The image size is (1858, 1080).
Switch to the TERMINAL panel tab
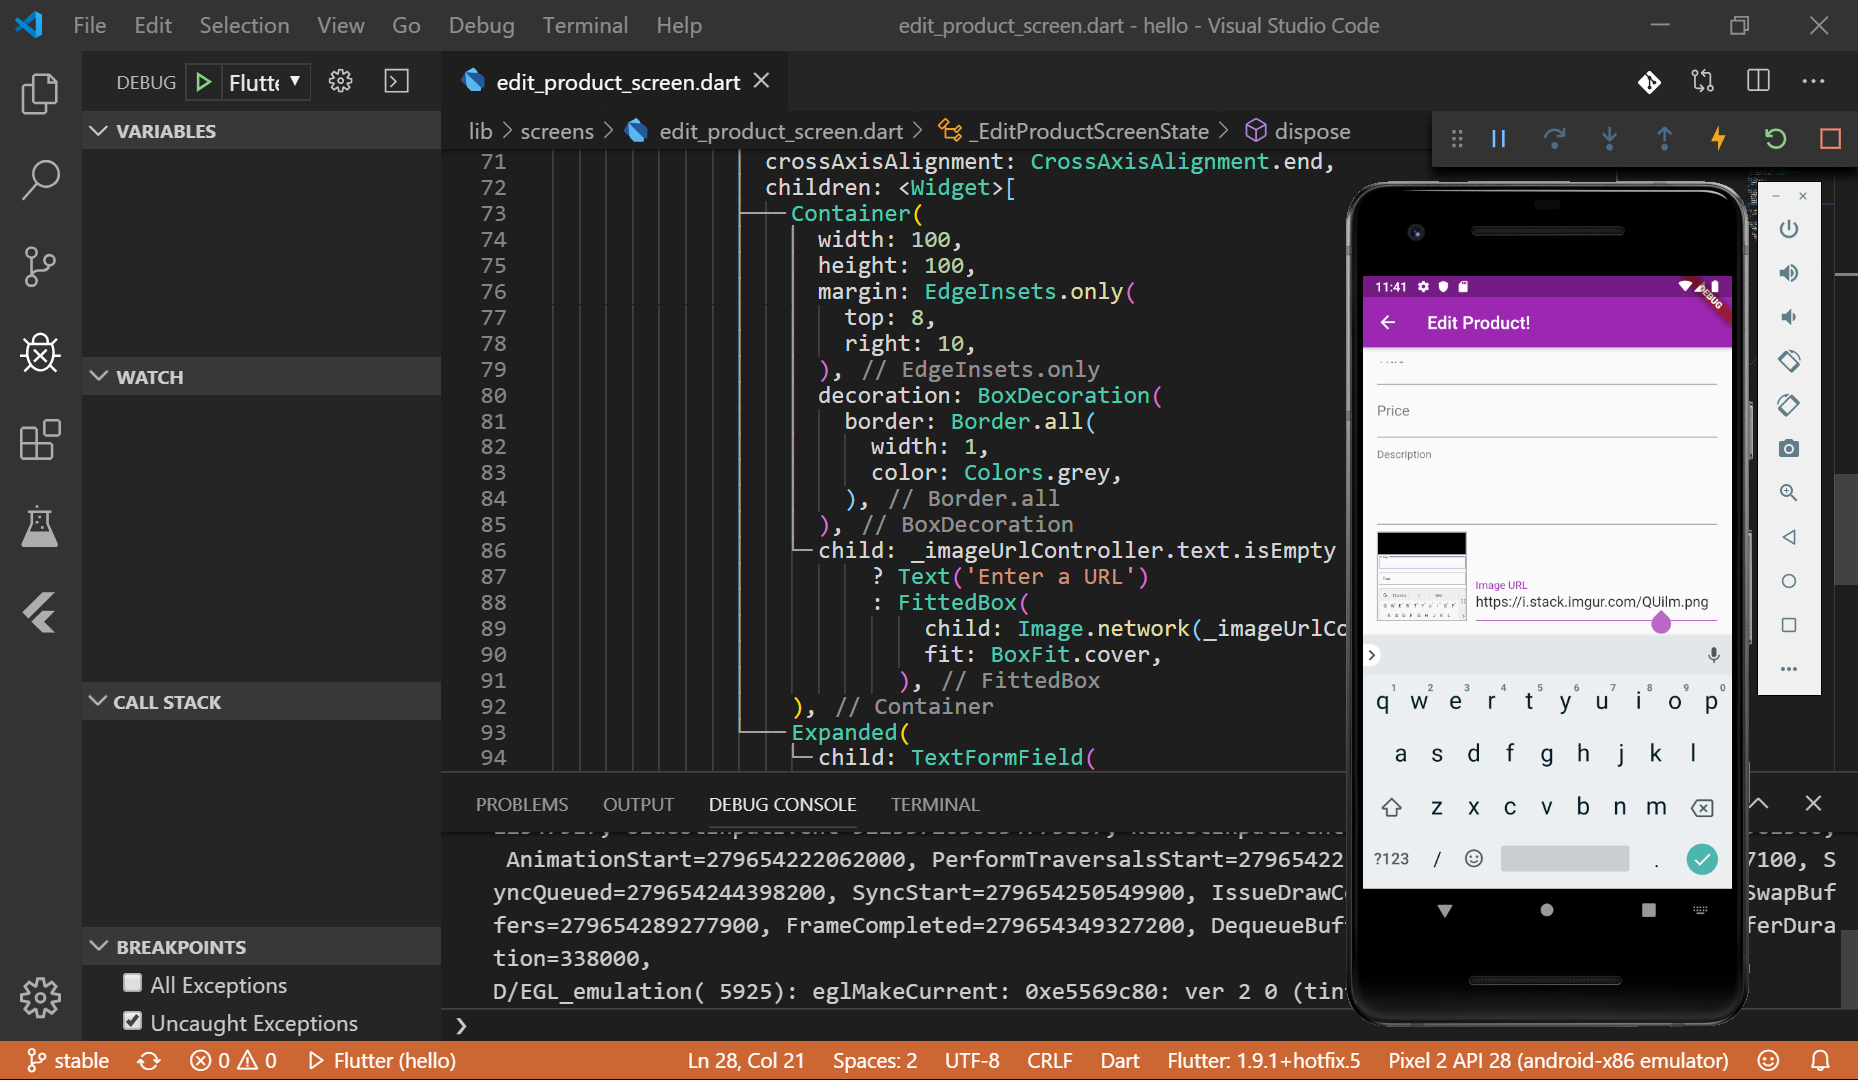pos(935,805)
